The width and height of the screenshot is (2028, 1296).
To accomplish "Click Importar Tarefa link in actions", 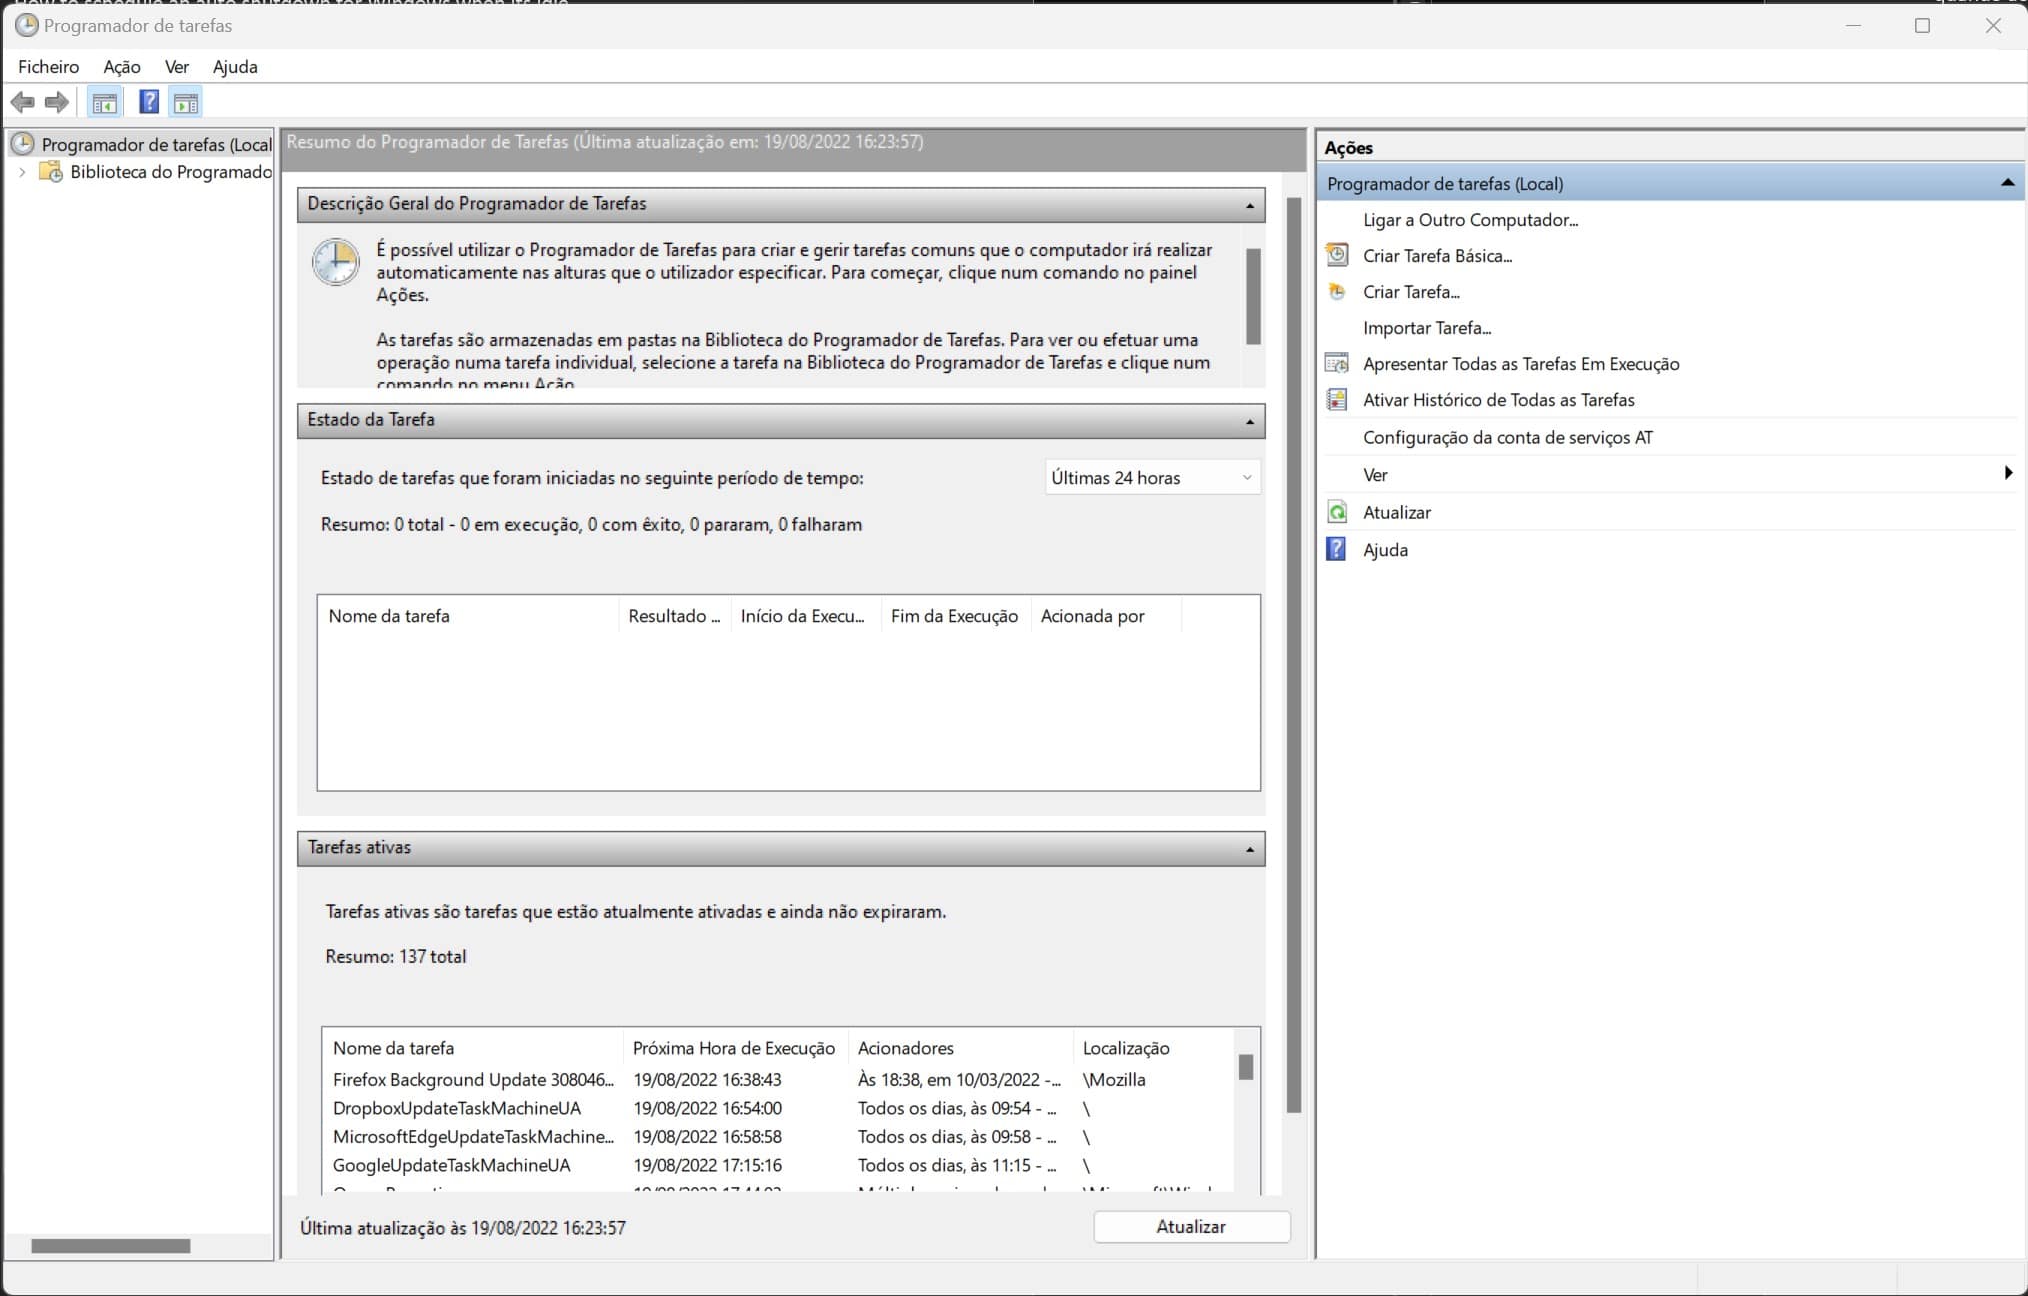I will [x=1426, y=328].
